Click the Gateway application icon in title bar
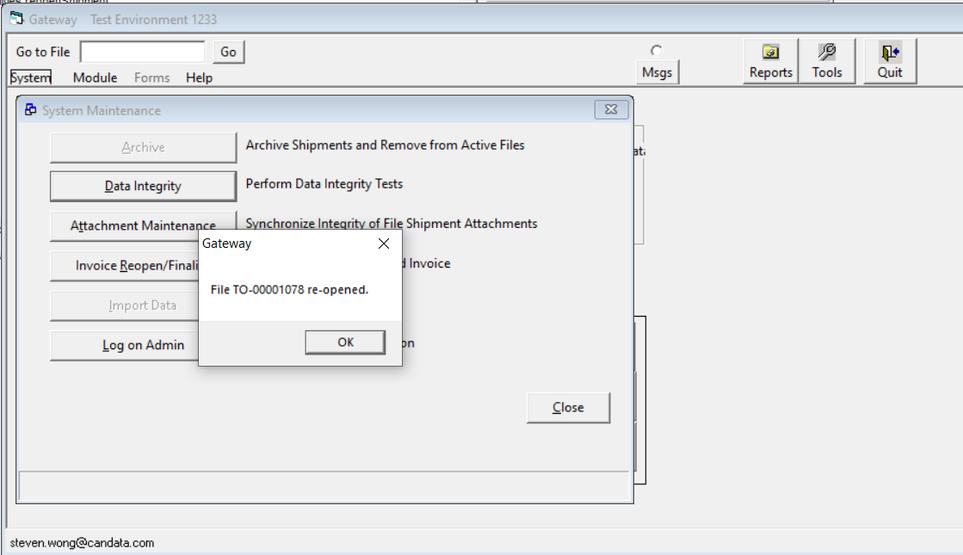Viewport: 963px width, 555px height. click(x=16, y=19)
